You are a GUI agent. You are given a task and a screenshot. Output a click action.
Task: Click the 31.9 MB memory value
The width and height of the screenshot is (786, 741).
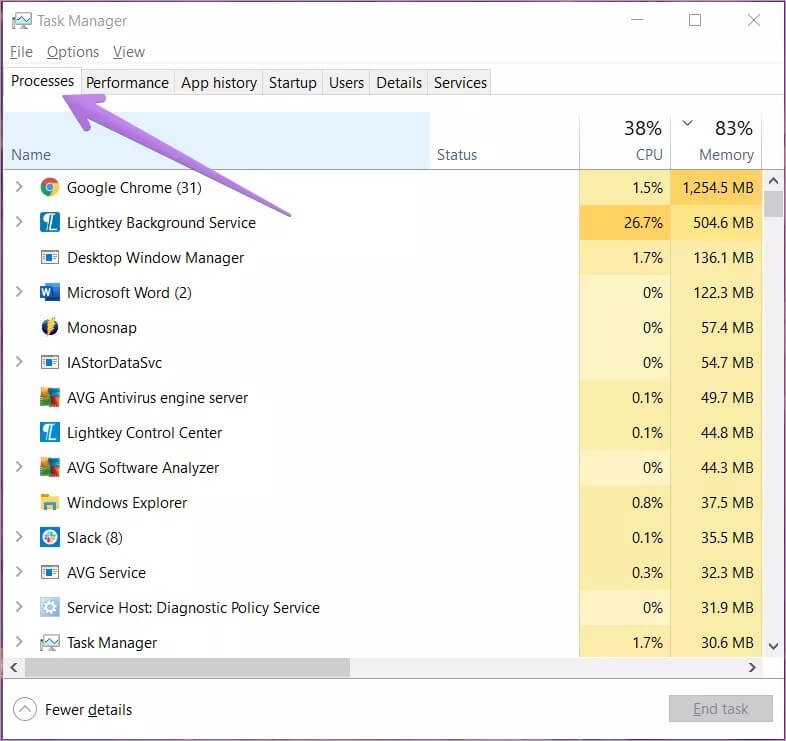[727, 607]
